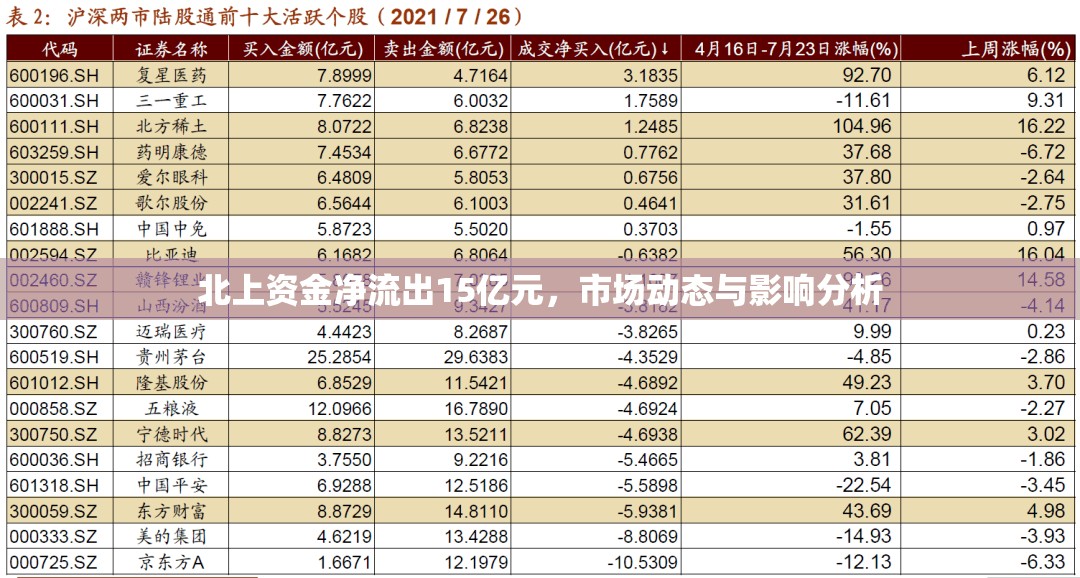This screenshot has height=578, width=1080.
Task: Select stock code 600196.SH
Action: [x=54, y=76]
